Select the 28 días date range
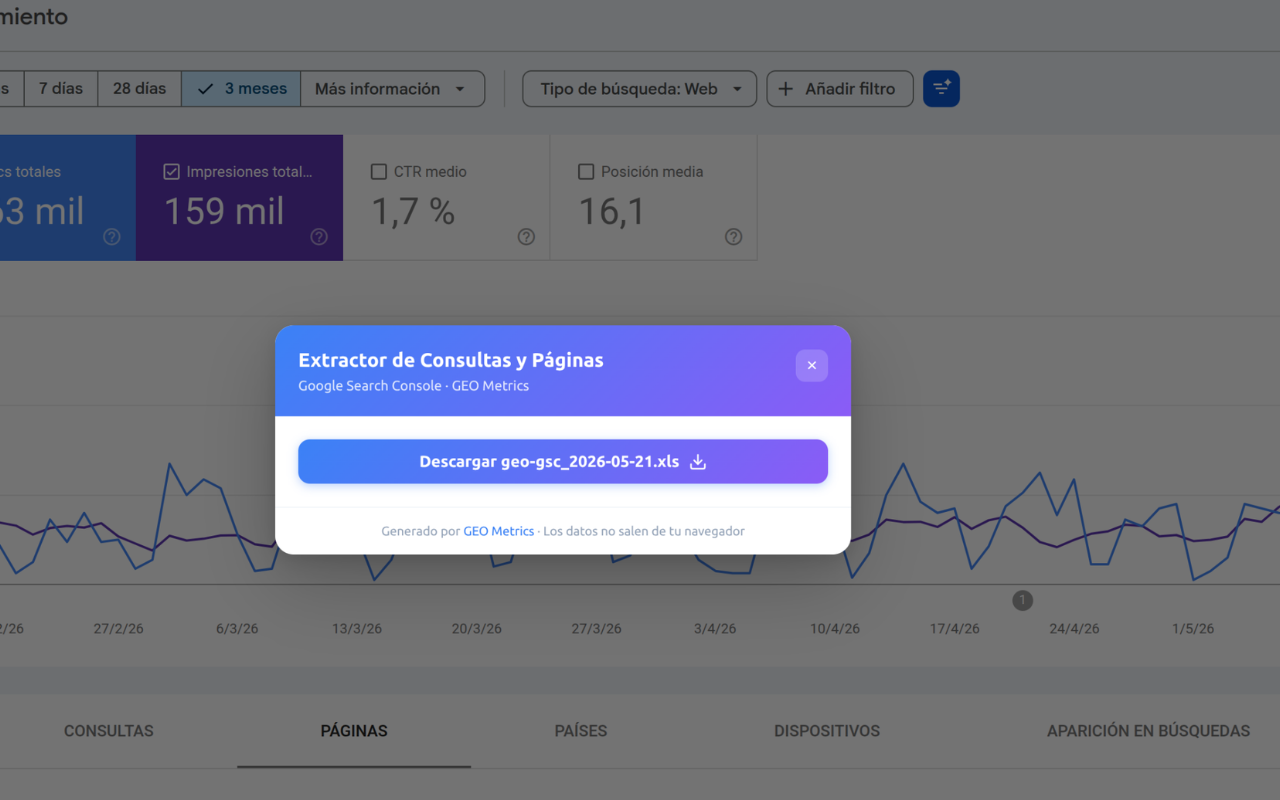 click(x=139, y=89)
